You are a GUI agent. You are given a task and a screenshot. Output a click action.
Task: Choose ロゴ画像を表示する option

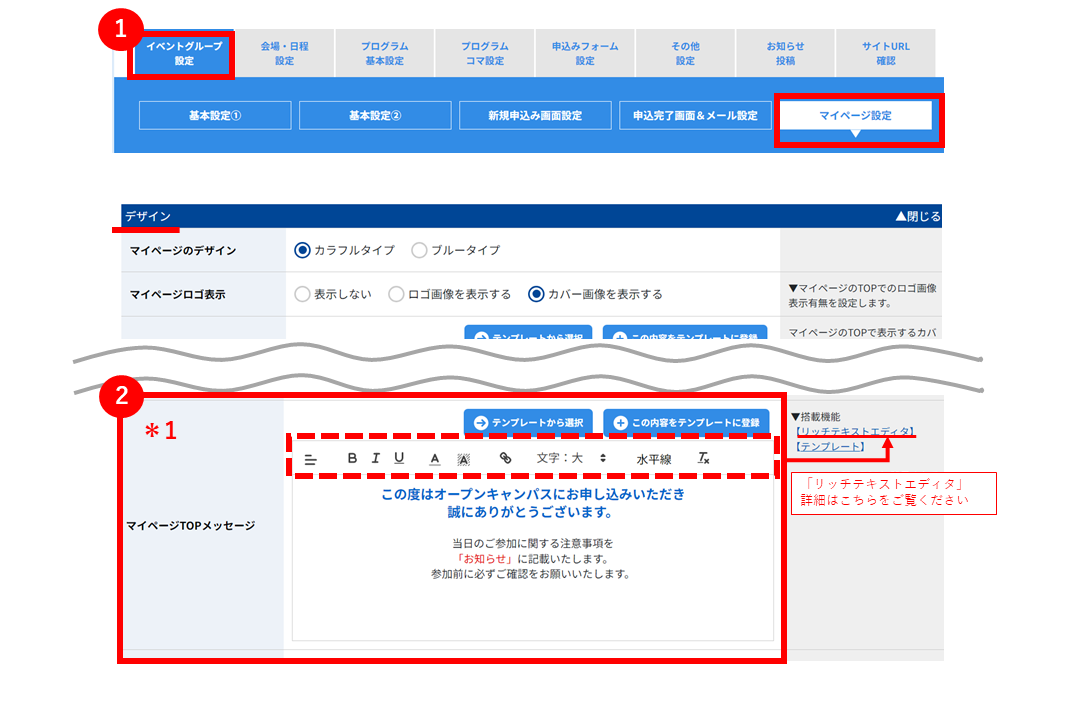(x=396, y=294)
